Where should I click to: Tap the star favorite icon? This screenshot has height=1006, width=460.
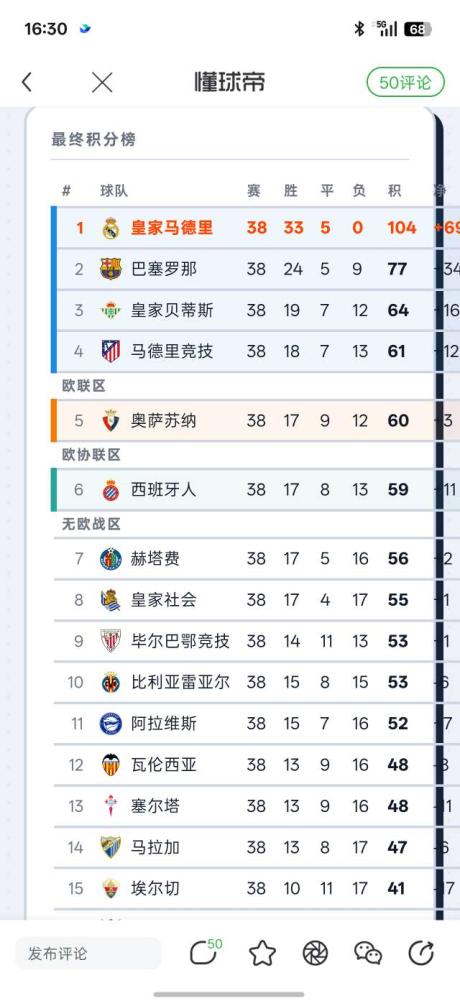[x=262, y=953]
